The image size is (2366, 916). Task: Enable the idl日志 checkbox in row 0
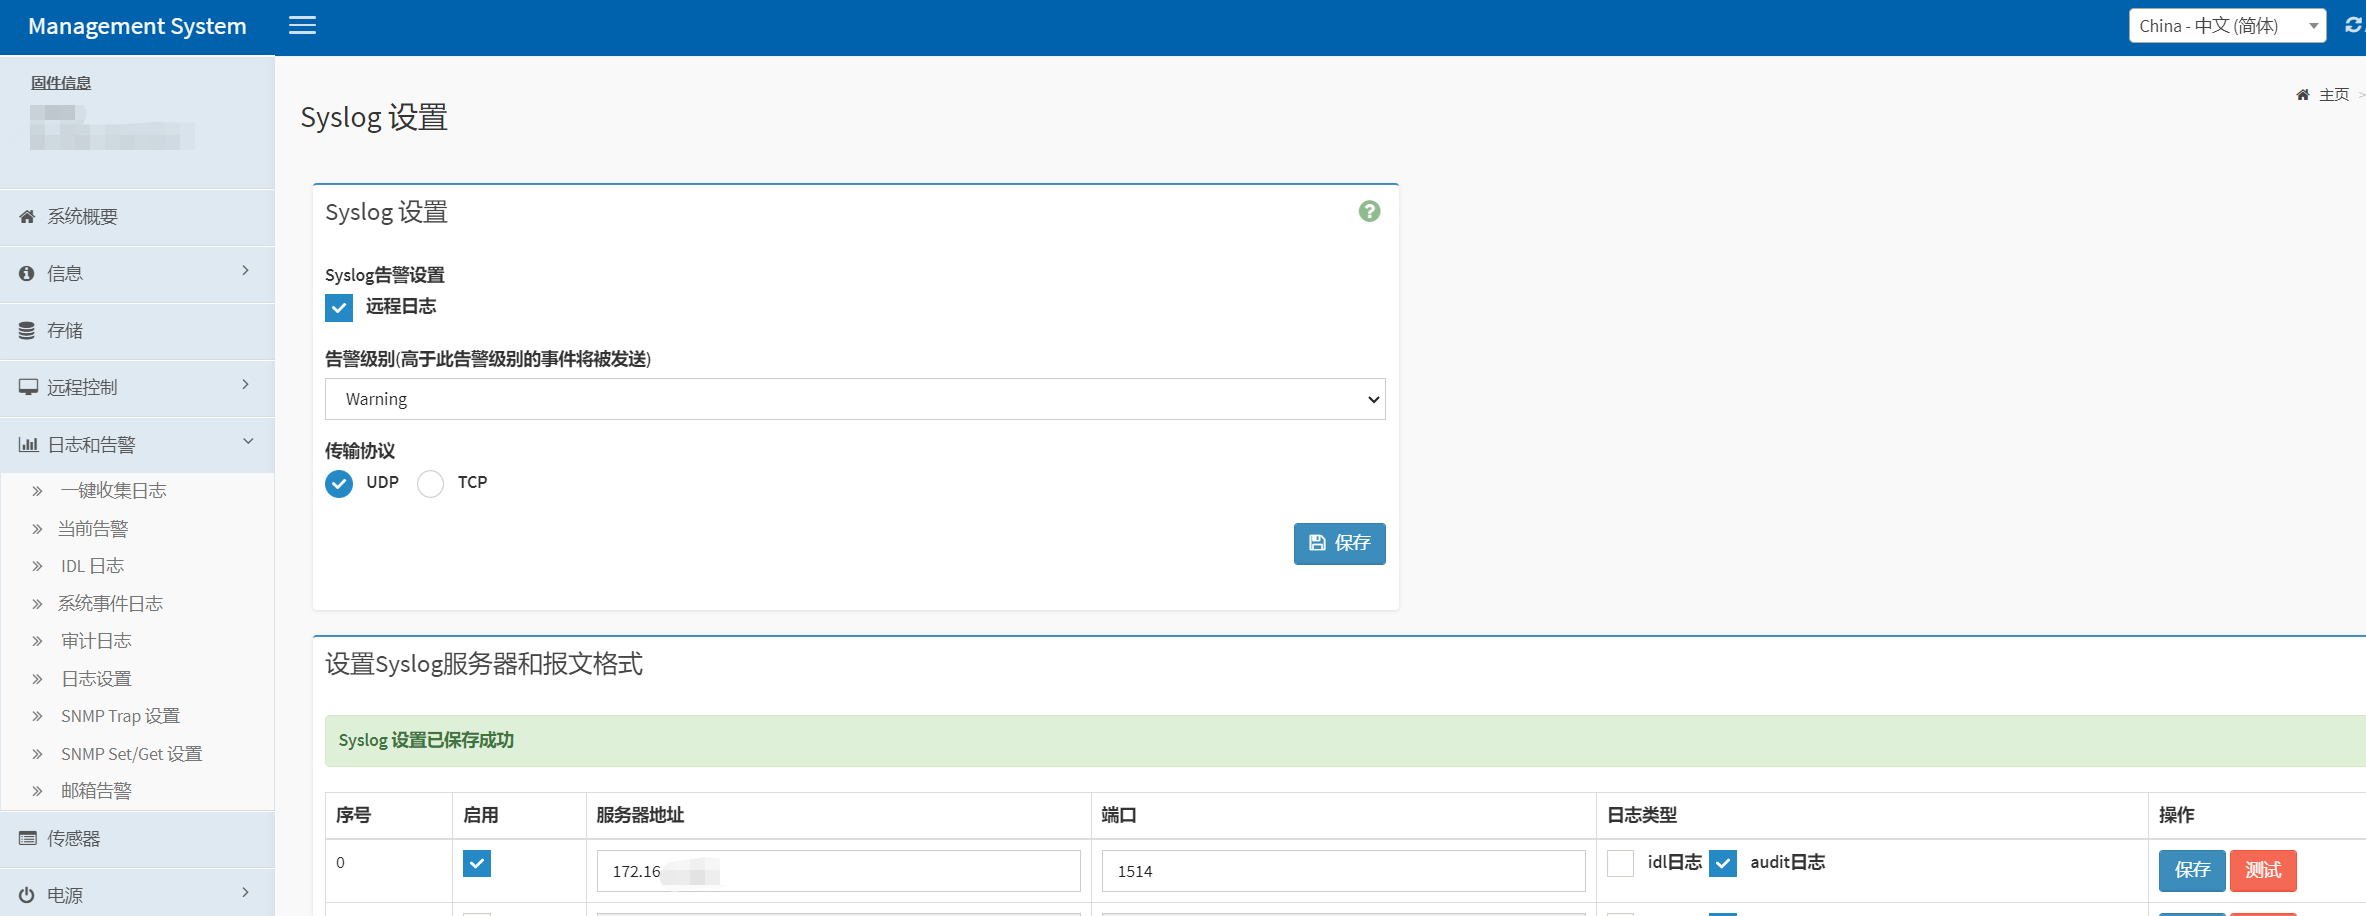coord(1620,863)
